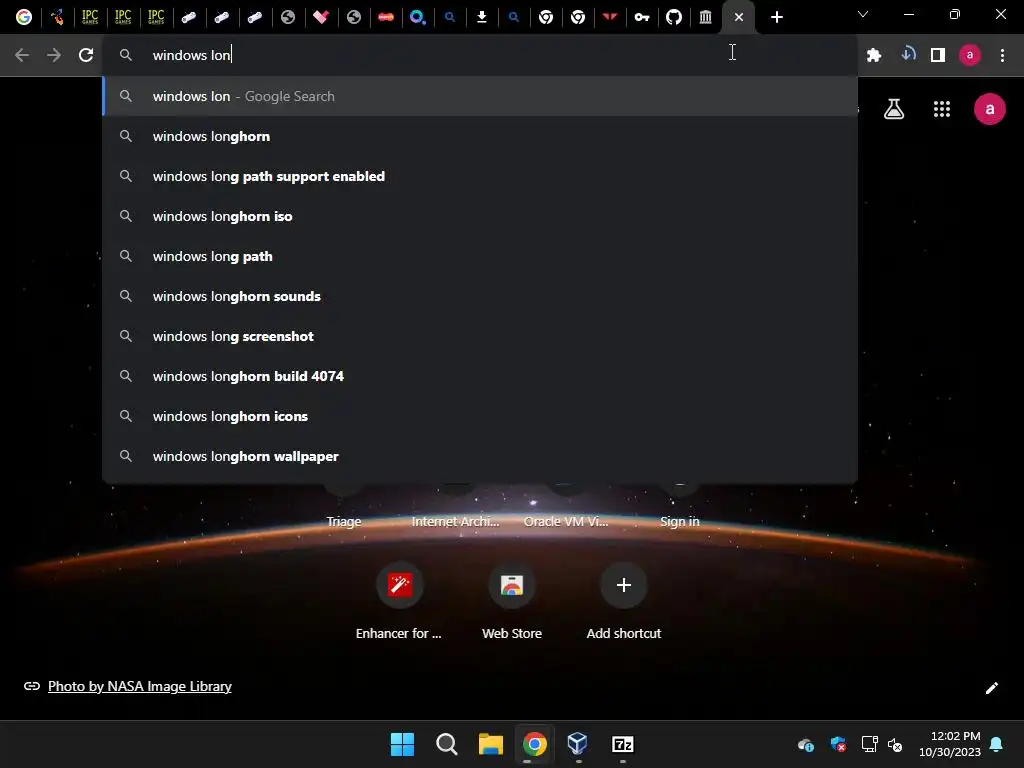The width and height of the screenshot is (1024, 768).
Task: Choose 'windows longhorn' suggestion
Action: click(480, 136)
